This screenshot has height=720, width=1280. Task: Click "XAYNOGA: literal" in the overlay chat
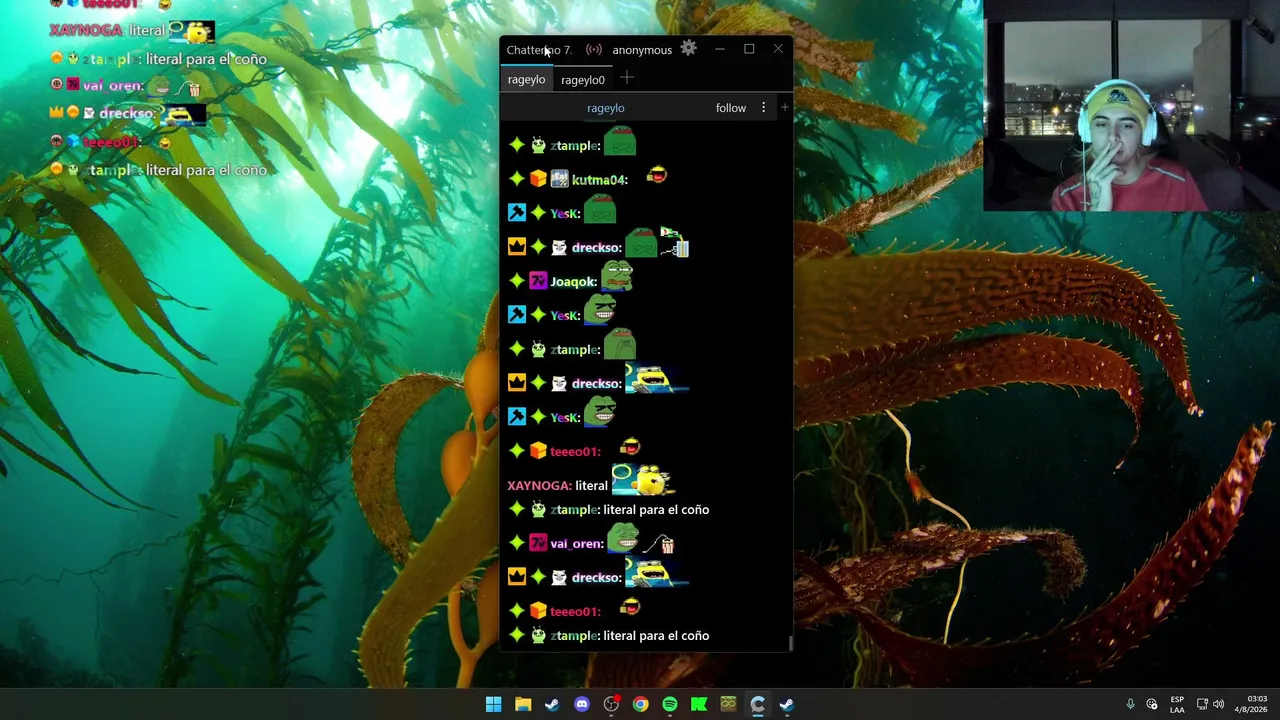tap(107, 31)
